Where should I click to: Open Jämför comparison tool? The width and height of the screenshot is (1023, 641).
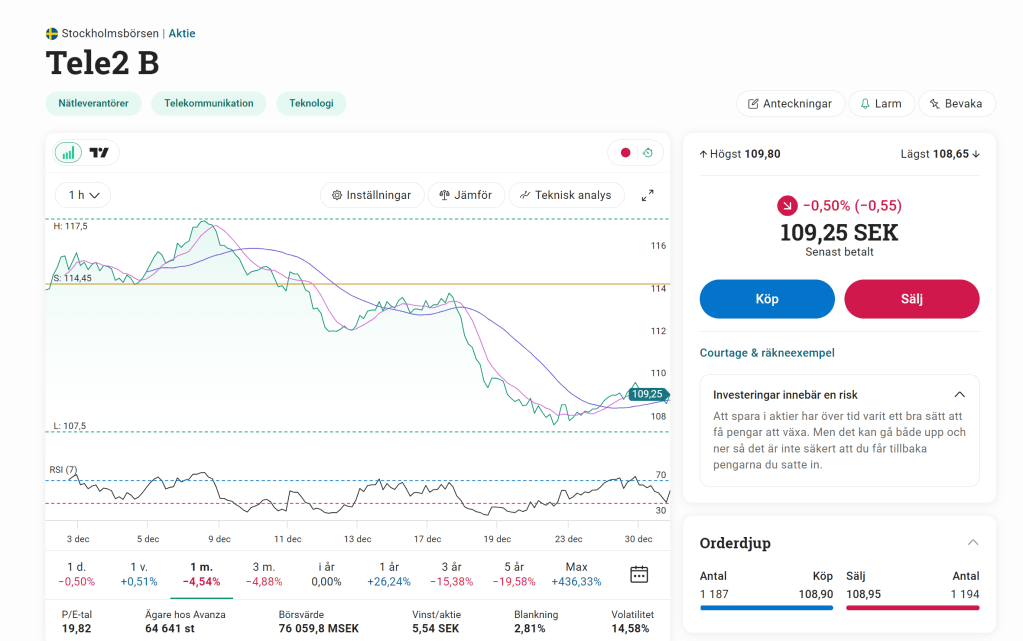click(466, 195)
